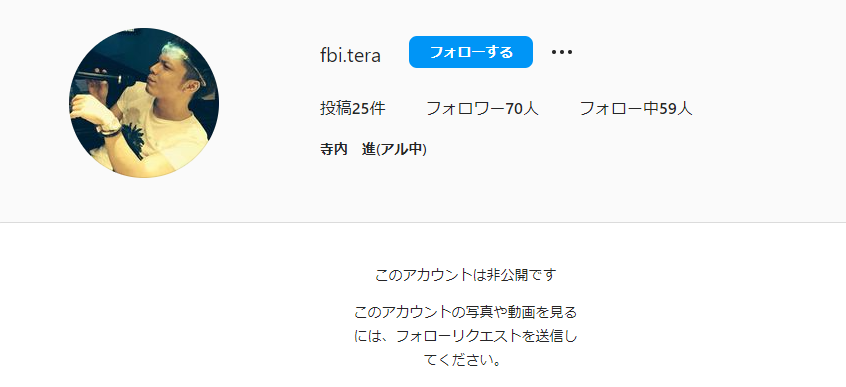Click the word 投稿 in the stats row
The height and width of the screenshot is (387, 846).
(x=336, y=108)
